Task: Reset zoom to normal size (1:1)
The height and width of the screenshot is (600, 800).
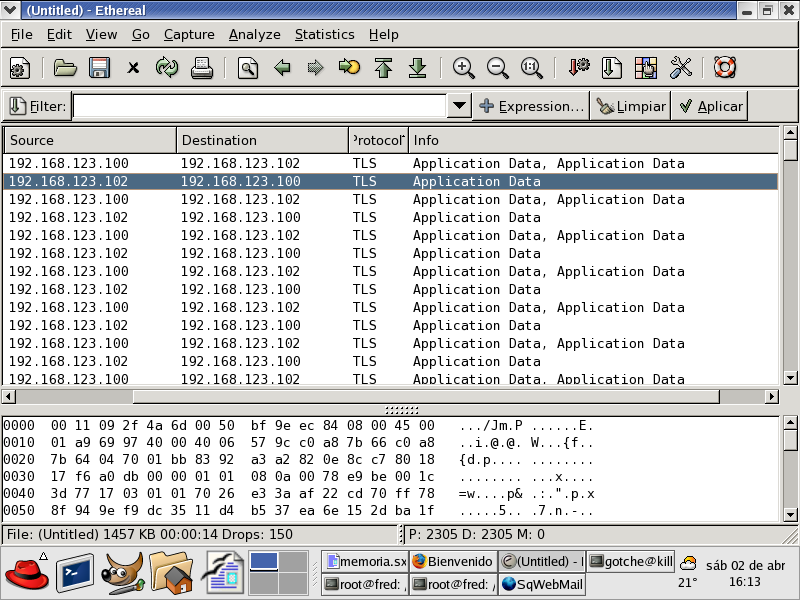Action: click(532, 68)
